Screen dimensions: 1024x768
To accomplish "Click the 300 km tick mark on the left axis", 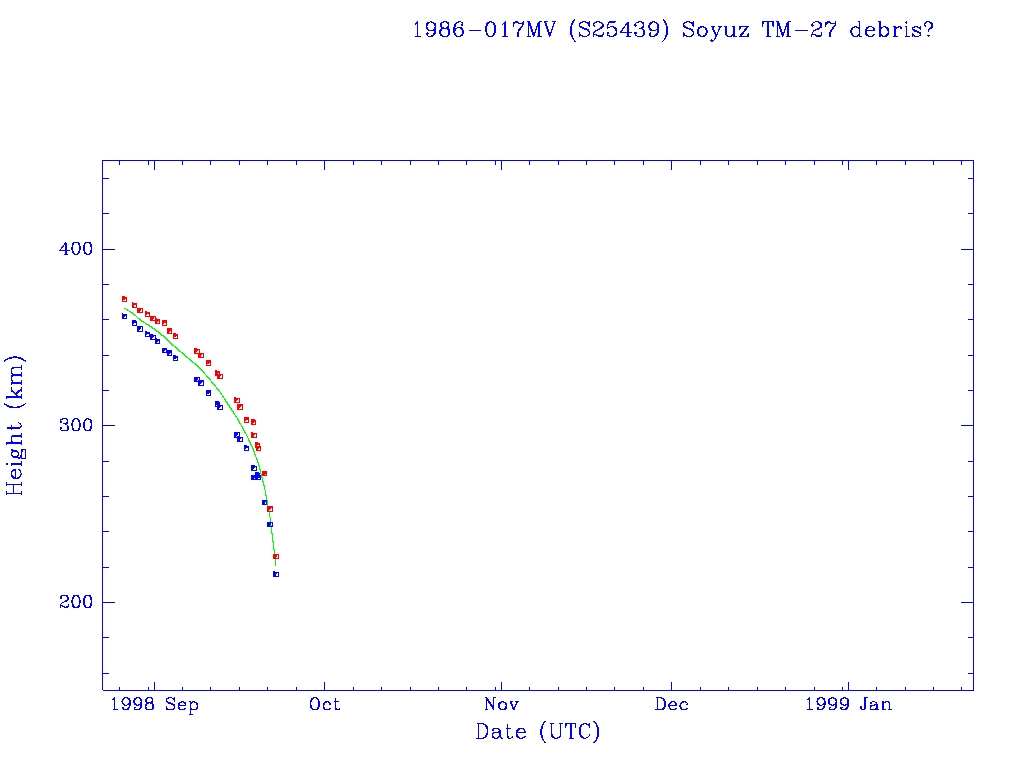I will 107,425.
